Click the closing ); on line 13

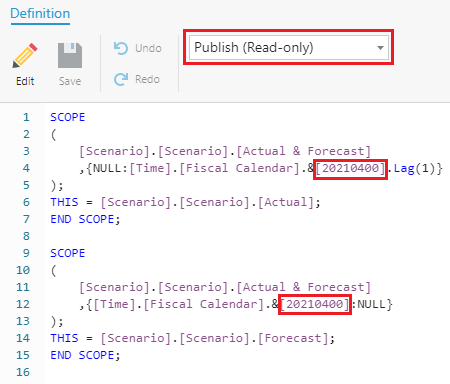(57, 321)
